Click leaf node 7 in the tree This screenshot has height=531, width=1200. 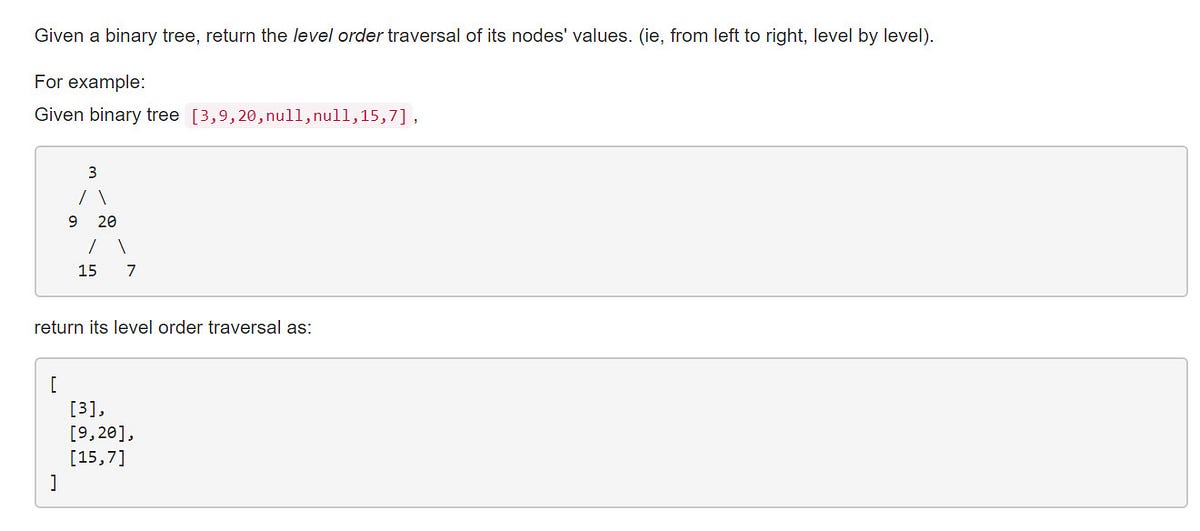[131, 270]
